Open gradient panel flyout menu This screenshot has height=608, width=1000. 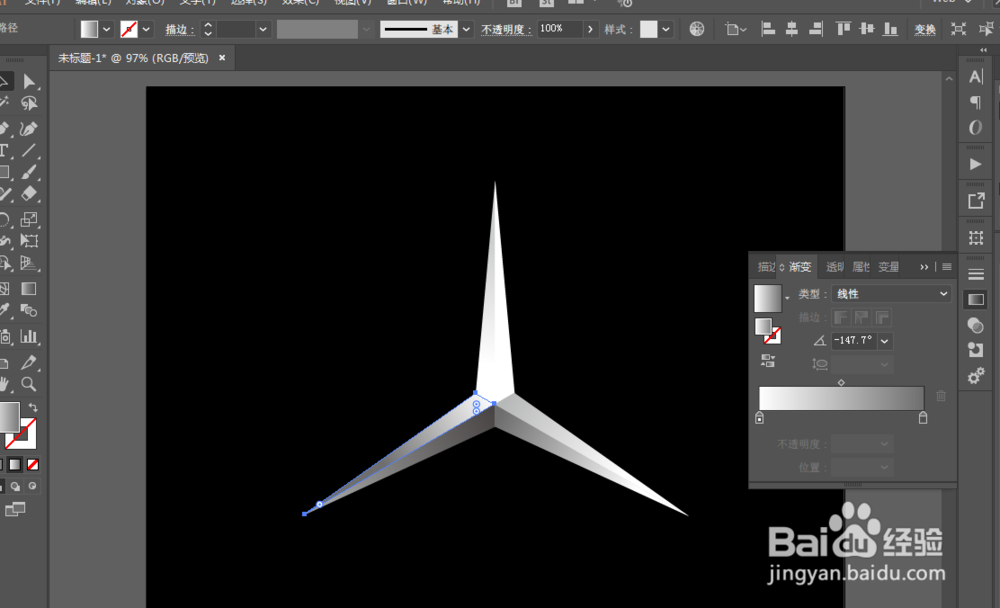click(947, 267)
